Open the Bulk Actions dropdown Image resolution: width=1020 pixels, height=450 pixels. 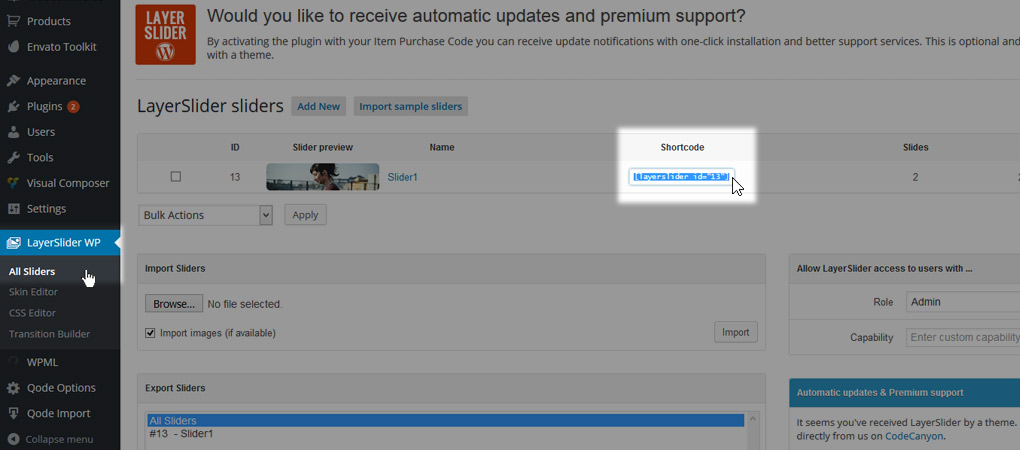tap(205, 215)
